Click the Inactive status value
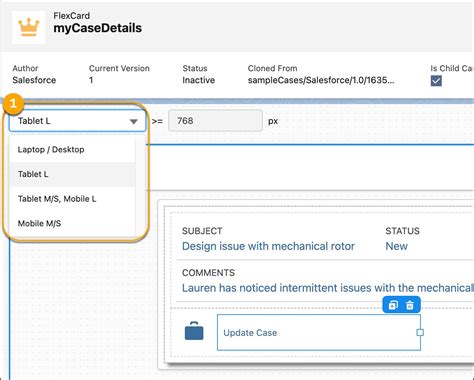This screenshot has width=474, height=380. (x=199, y=80)
